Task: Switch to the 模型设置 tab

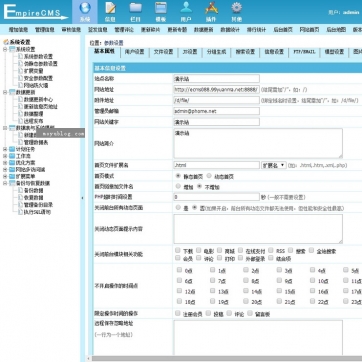Action: point(334,52)
